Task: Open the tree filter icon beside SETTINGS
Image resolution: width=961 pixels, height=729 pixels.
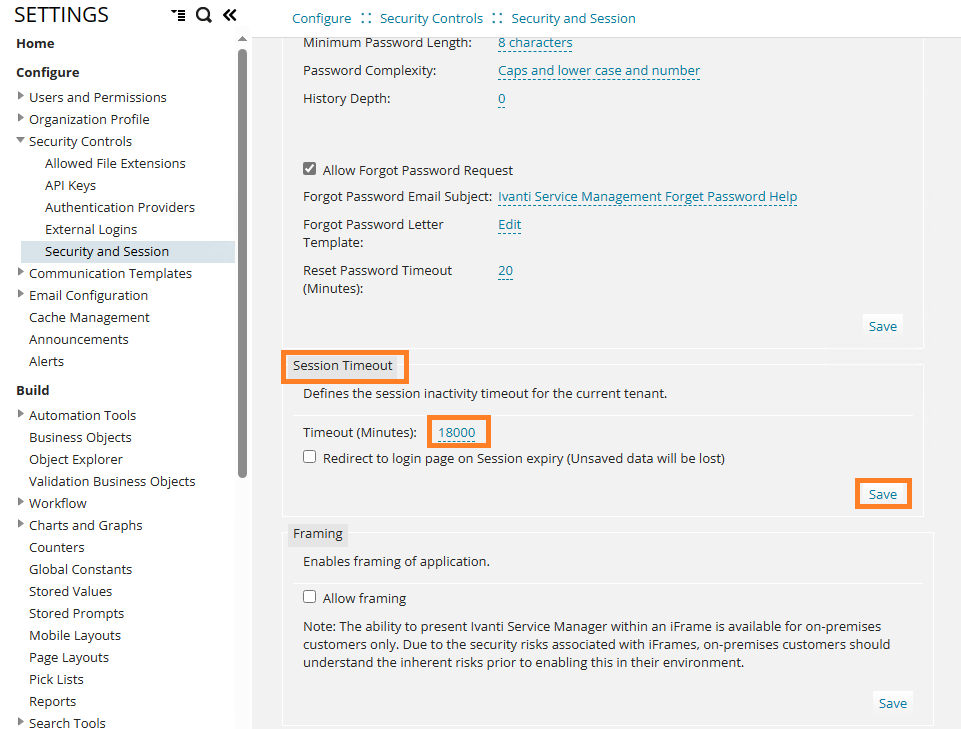Action: point(179,15)
